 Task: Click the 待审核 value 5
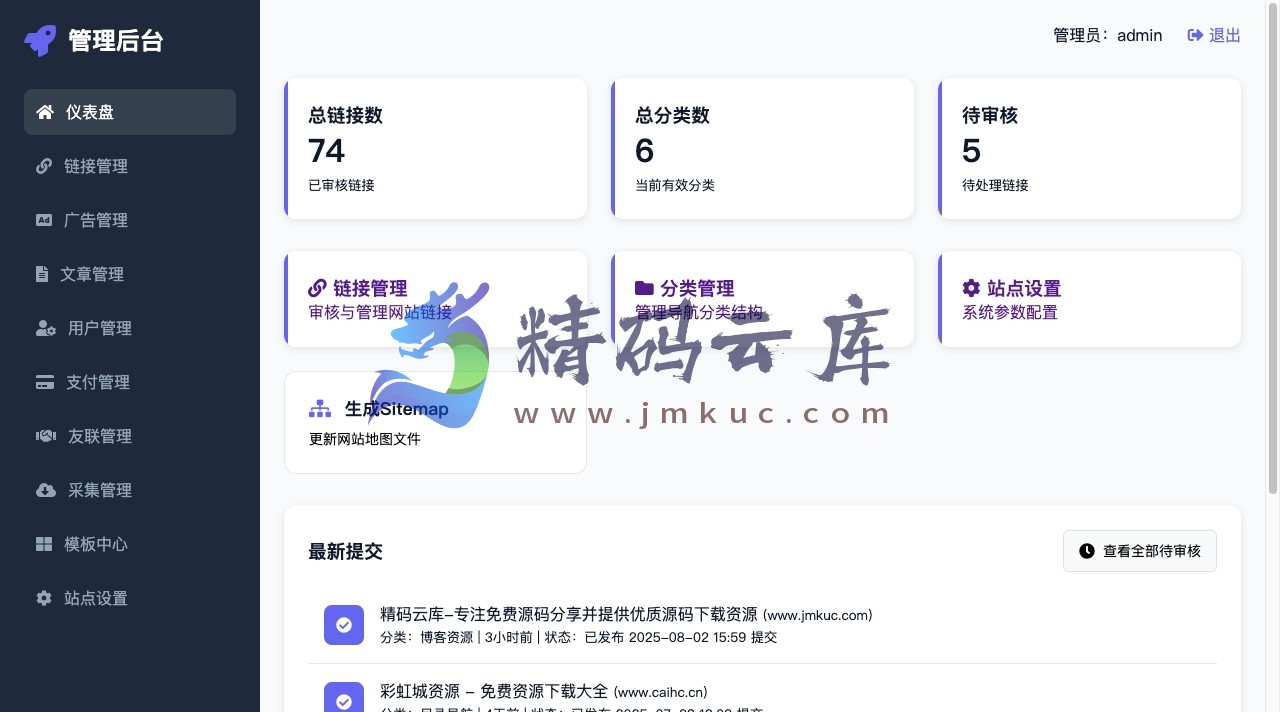[x=972, y=151]
